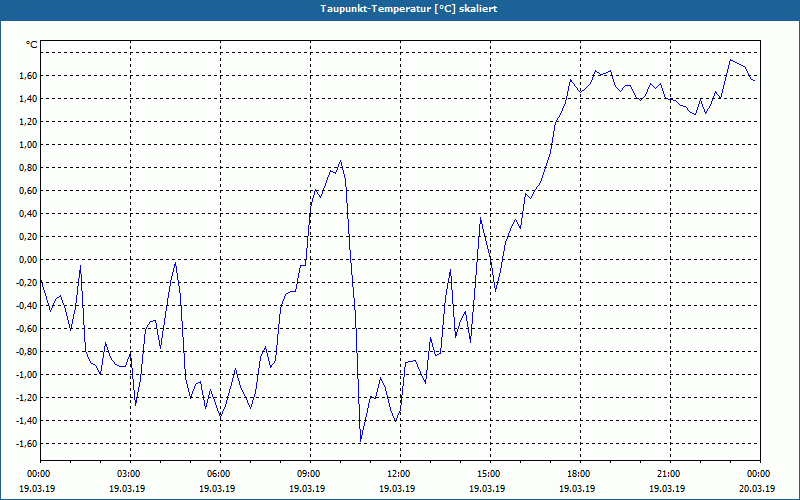Choose the '-0,80' y-axis value

click(x=28, y=352)
